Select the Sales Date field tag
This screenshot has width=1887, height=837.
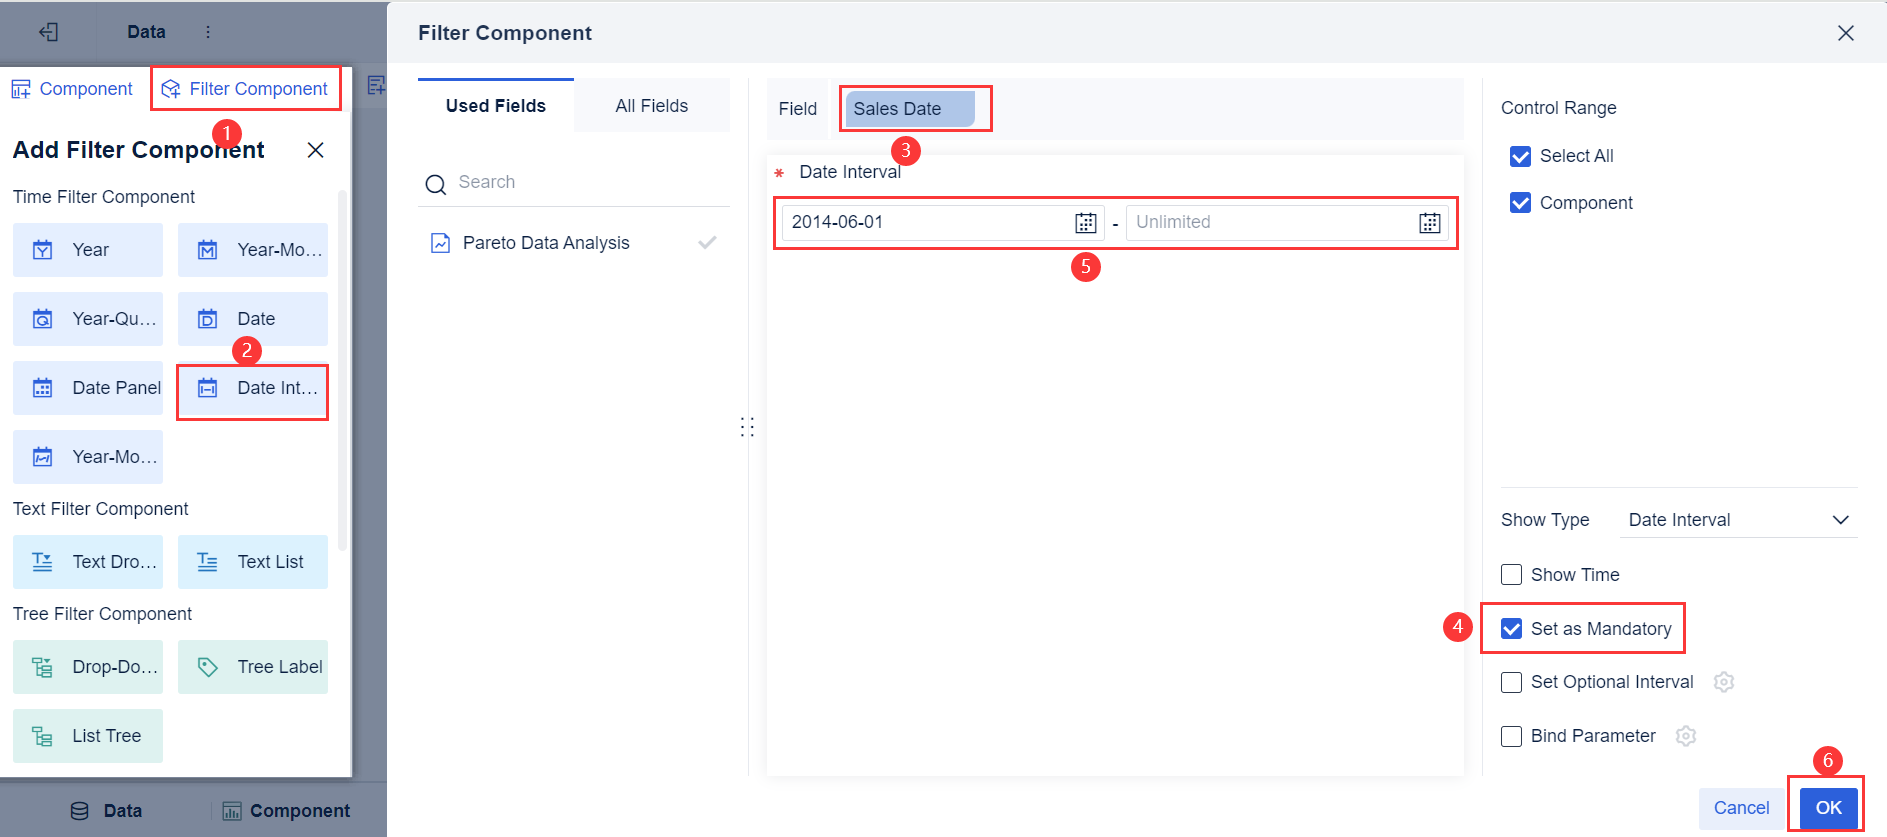click(x=910, y=109)
